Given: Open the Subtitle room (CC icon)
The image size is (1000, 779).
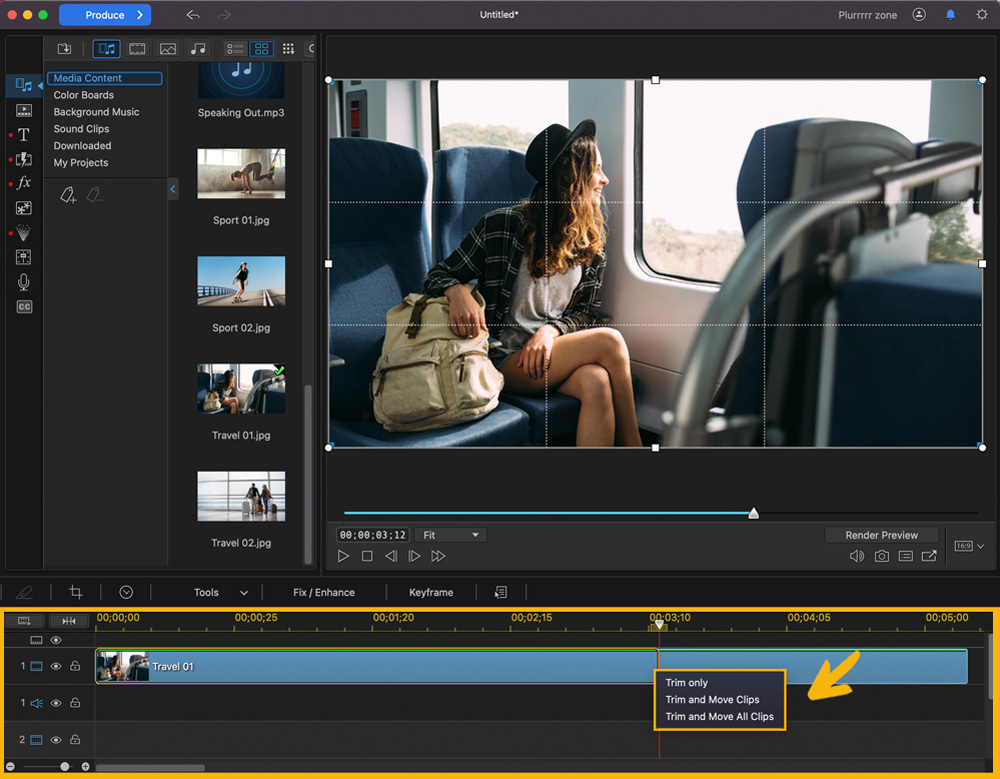Looking at the screenshot, I should pos(24,307).
